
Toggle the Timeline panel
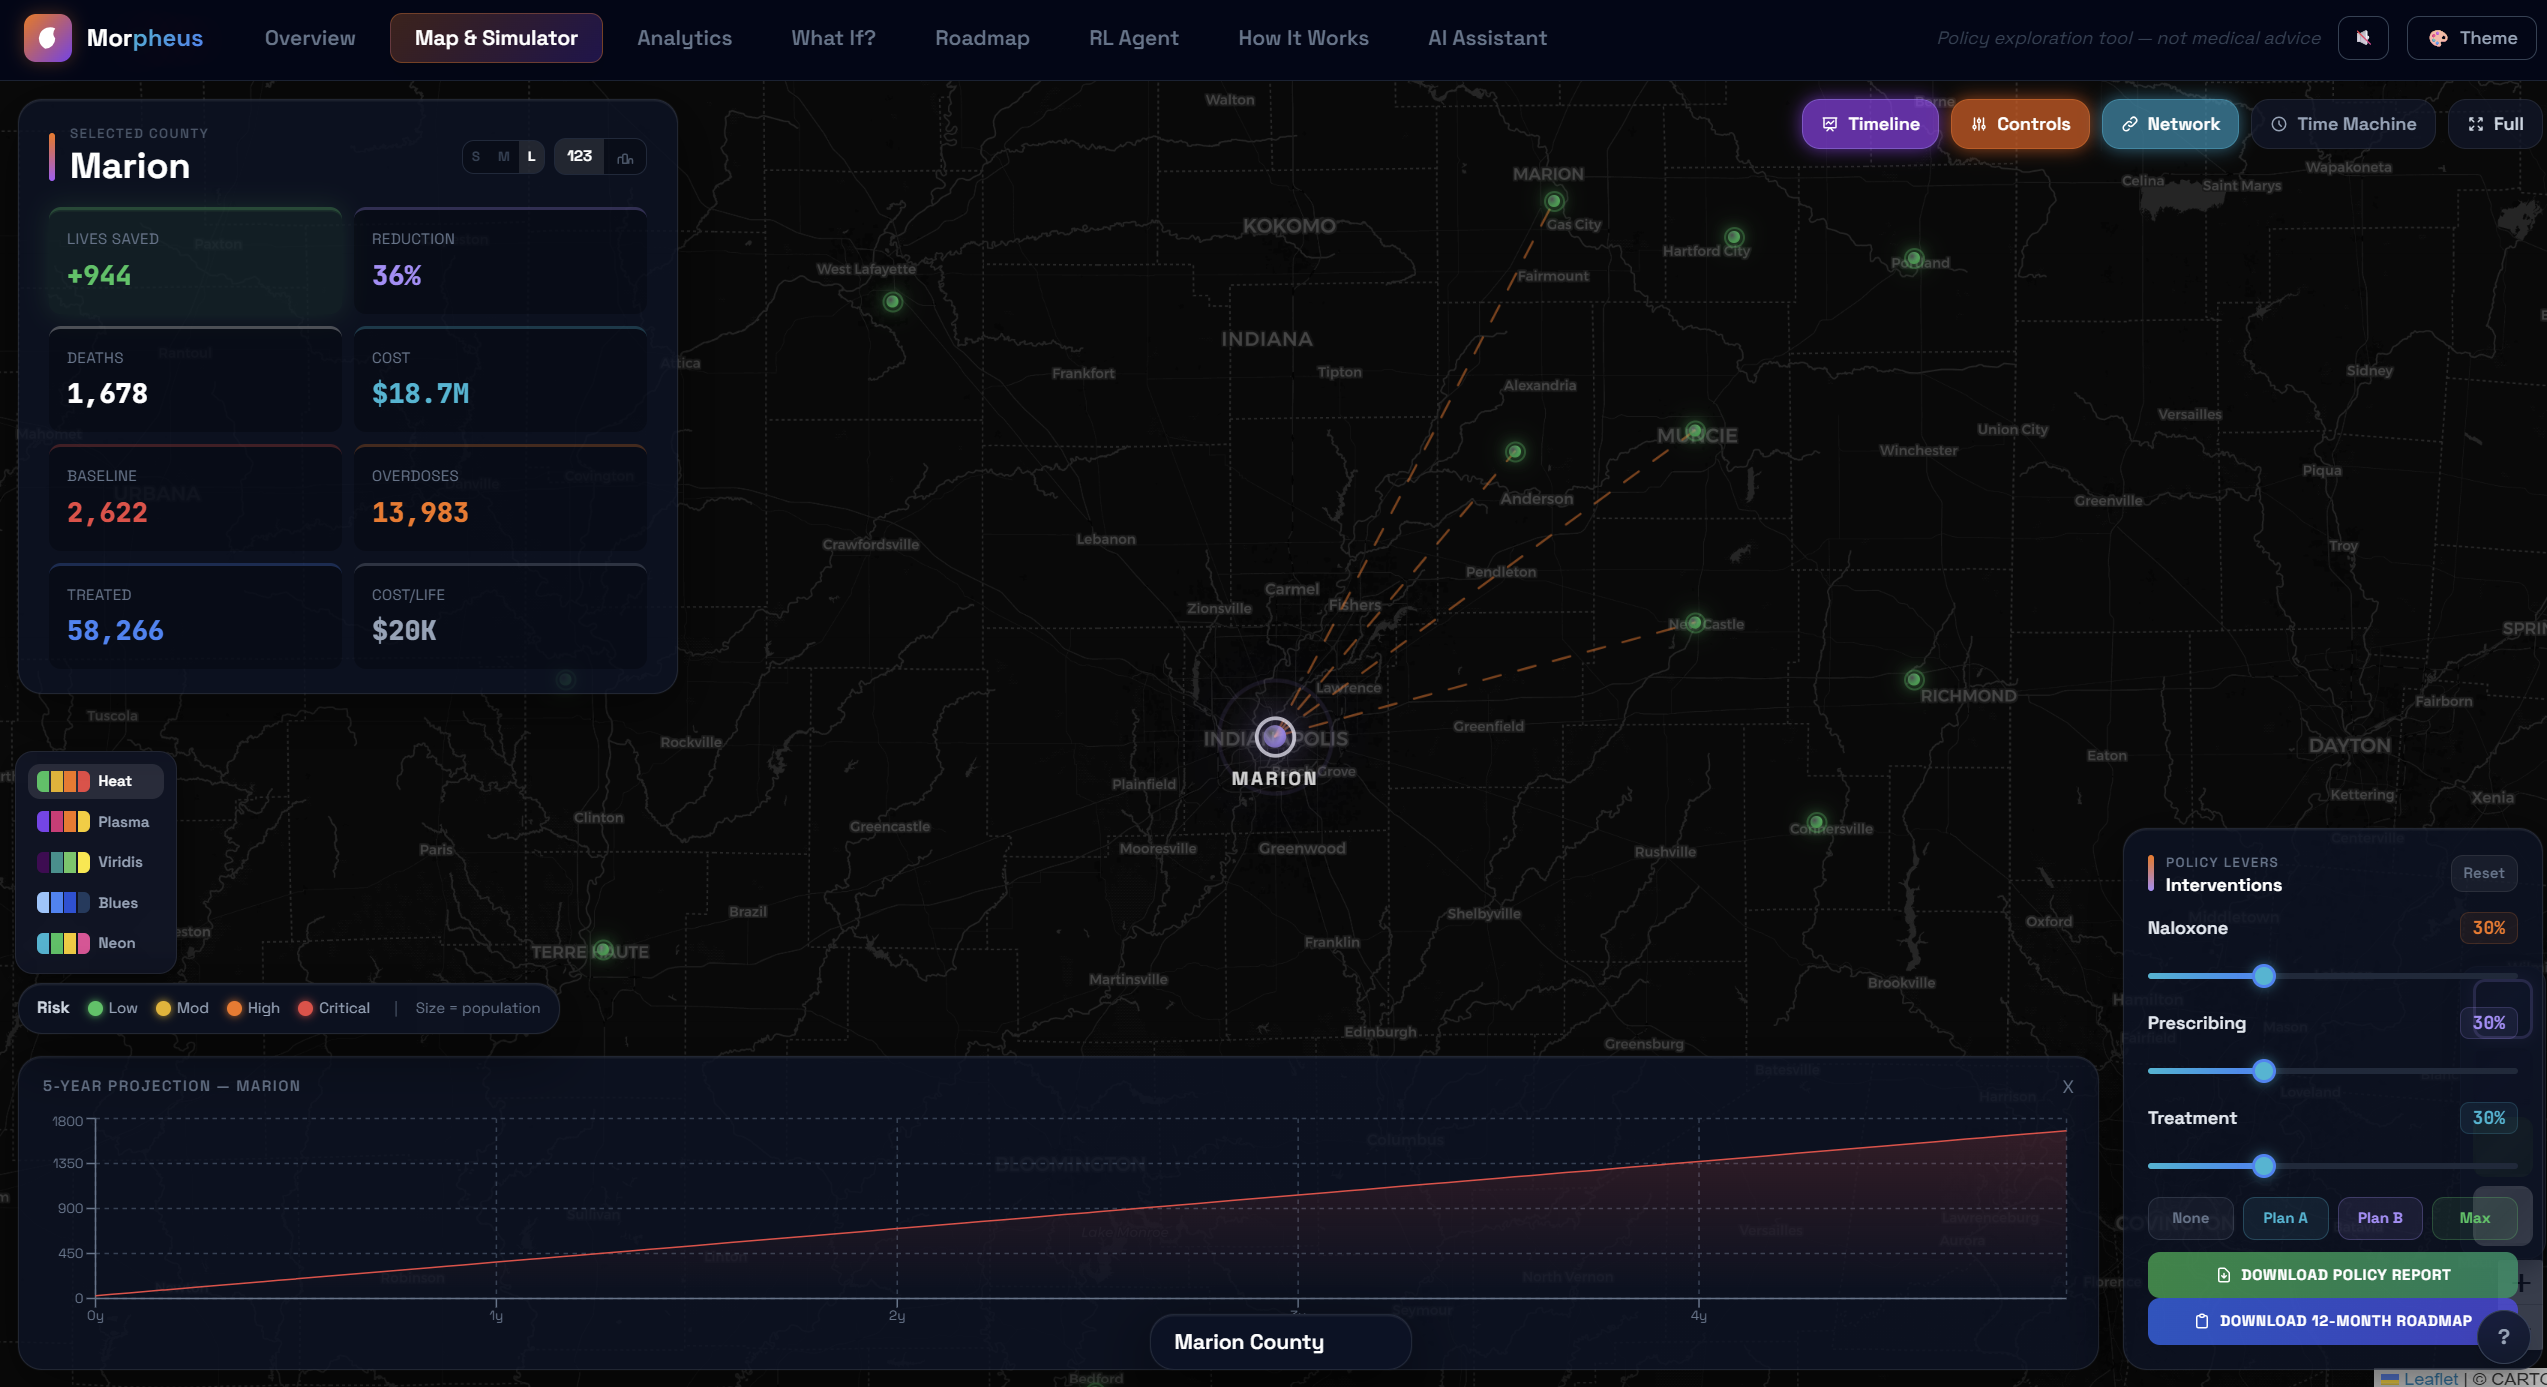click(1870, 124)
